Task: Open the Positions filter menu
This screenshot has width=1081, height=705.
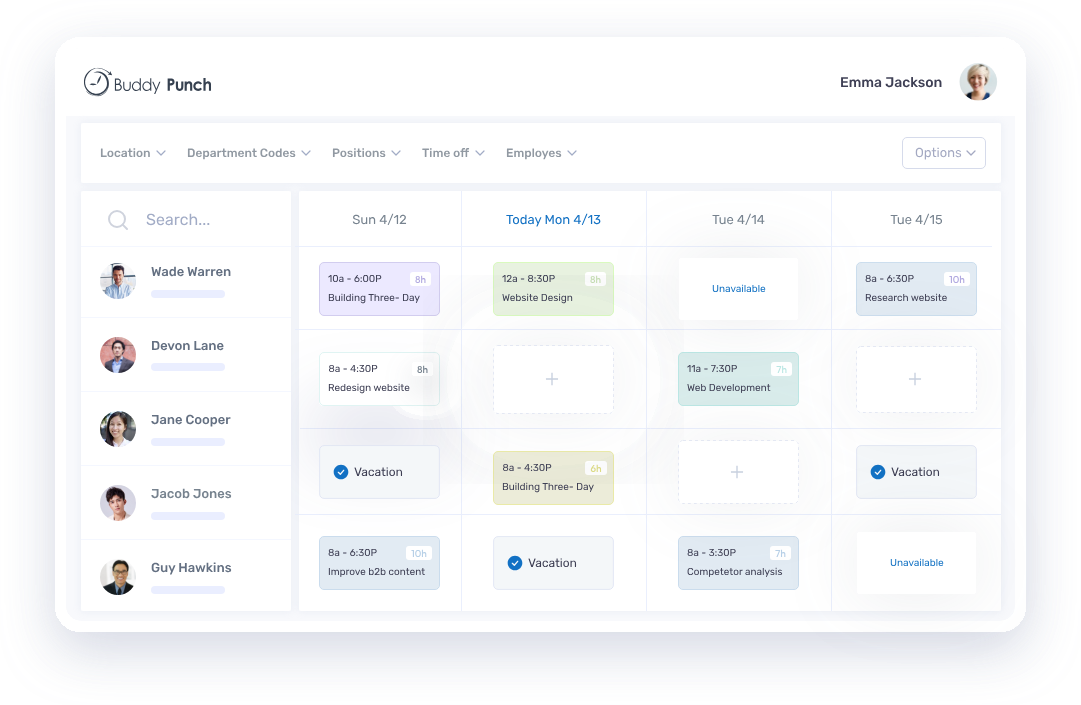Action: (366, 153)
